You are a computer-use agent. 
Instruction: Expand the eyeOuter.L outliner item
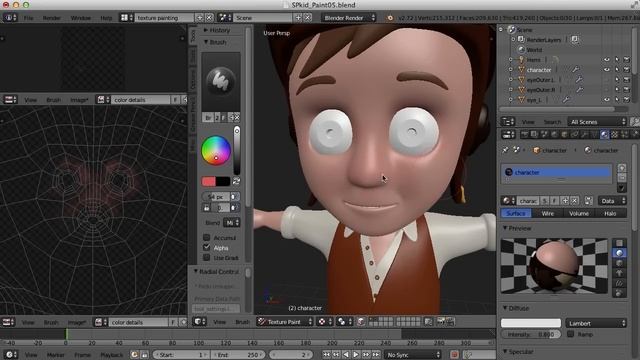click(510, 80)
